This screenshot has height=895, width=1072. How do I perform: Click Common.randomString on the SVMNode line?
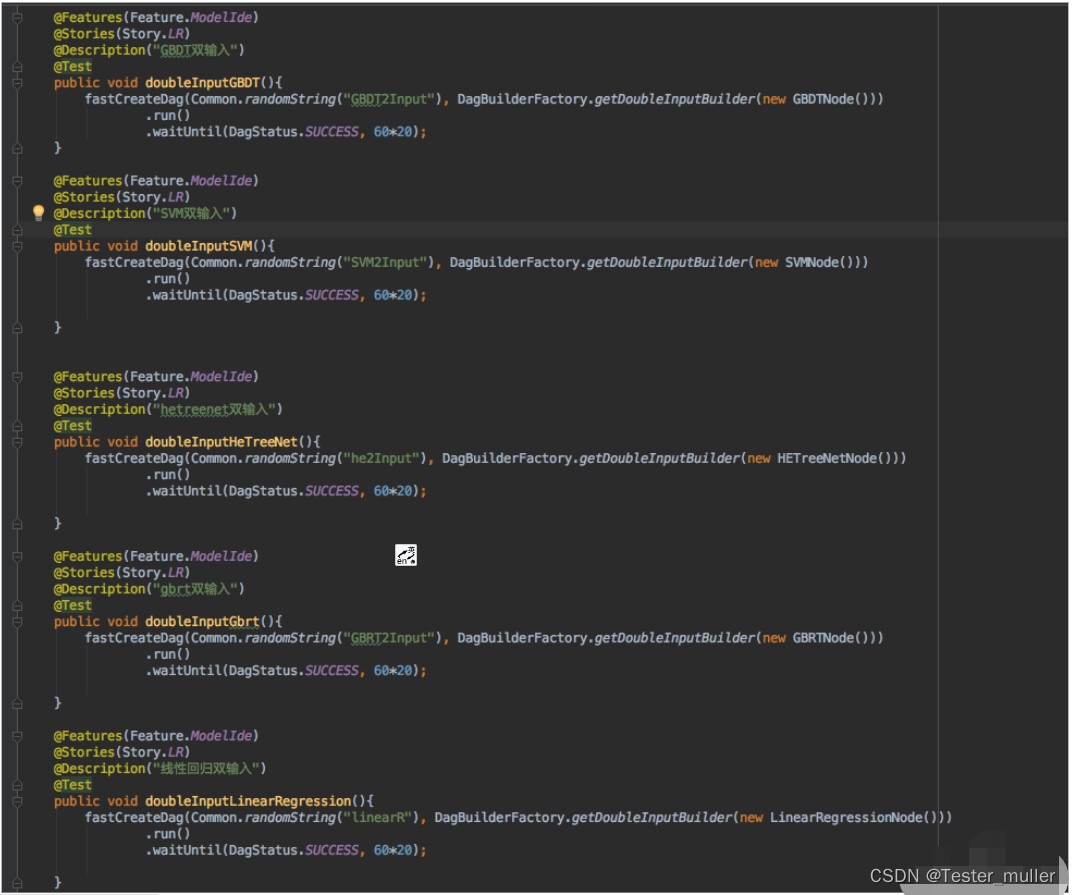tap(263, 263)
